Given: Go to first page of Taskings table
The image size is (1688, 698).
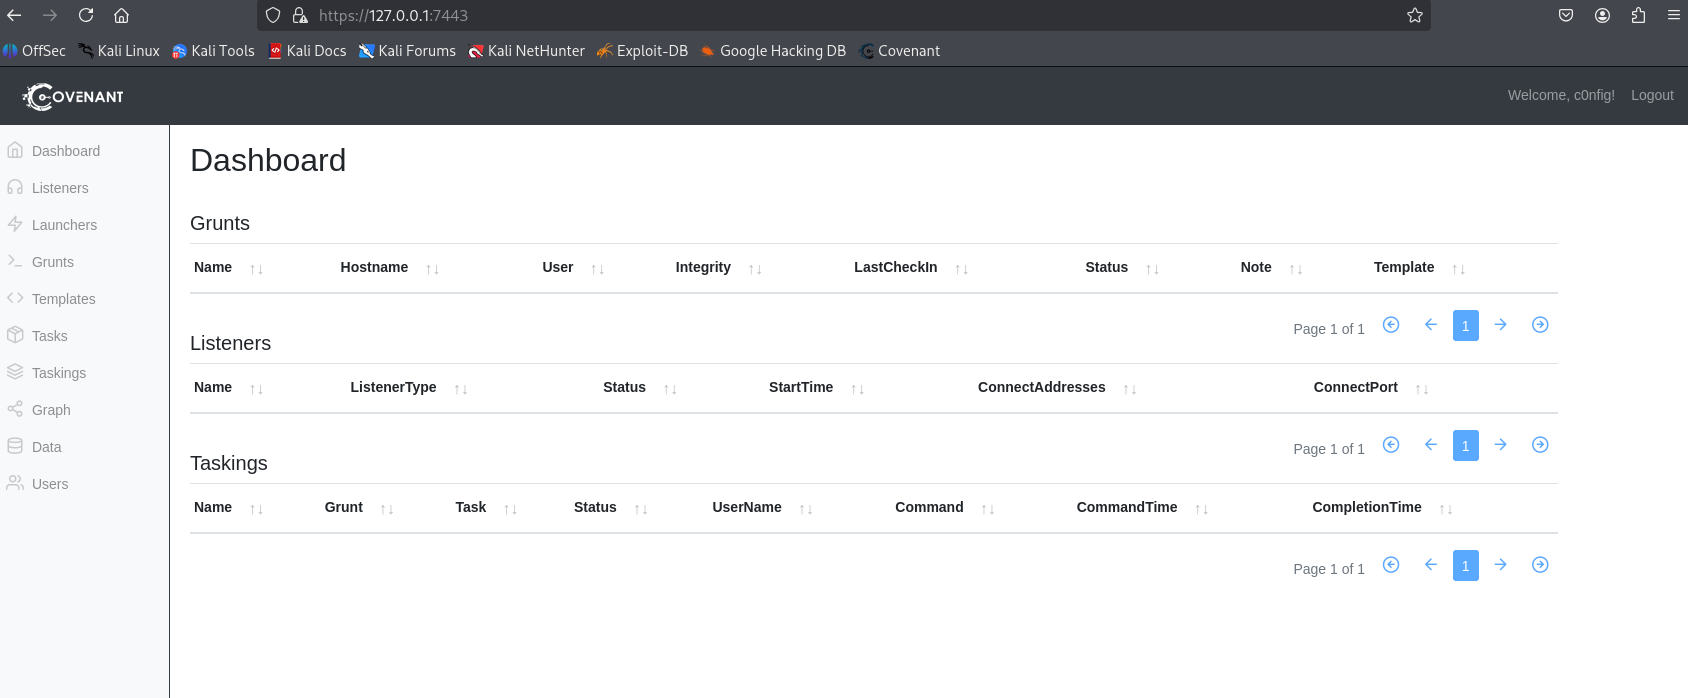Looking at the screenshot, I should tap(1390, 565).
